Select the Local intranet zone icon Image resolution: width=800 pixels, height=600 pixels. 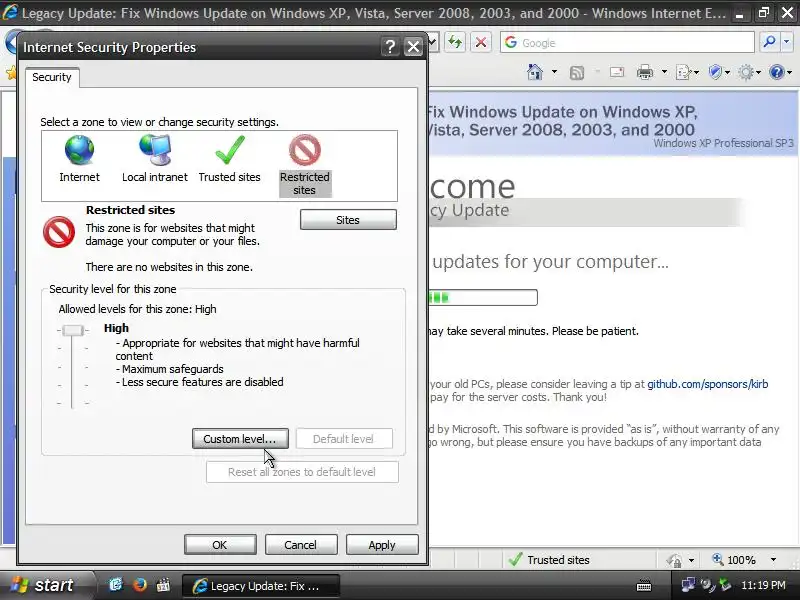(x=155, y=150)
